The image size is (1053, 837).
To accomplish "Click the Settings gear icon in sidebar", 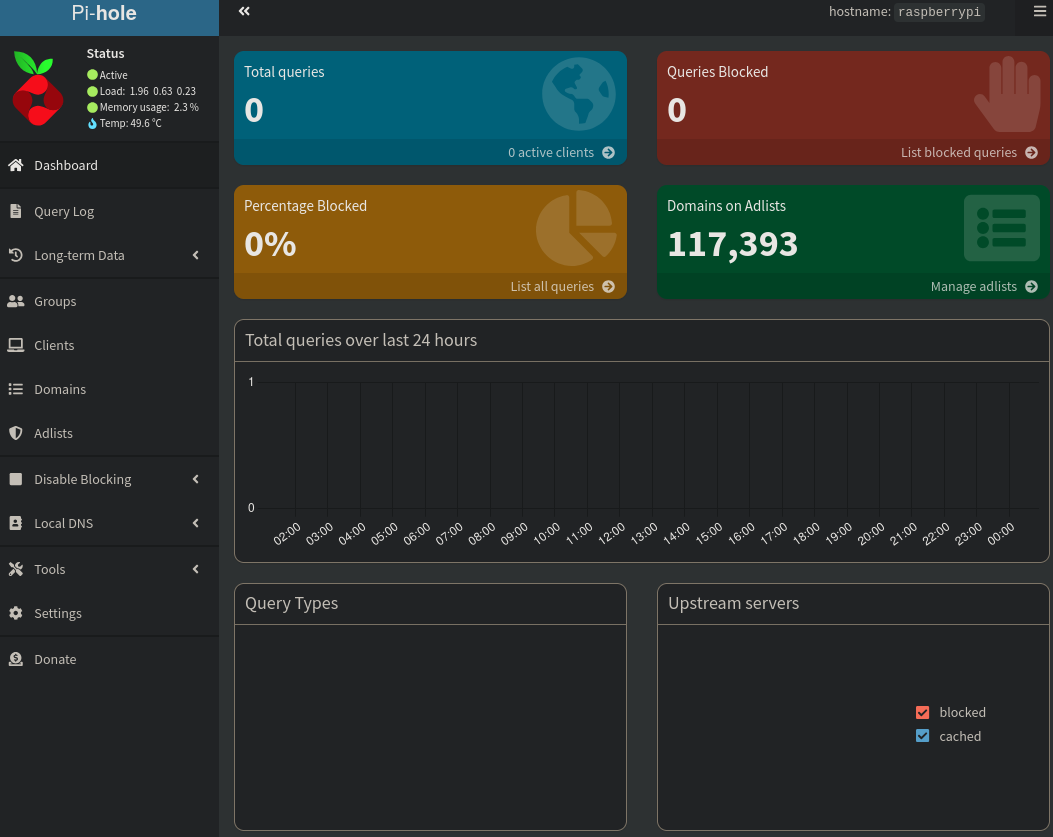I will pos(15,613).
